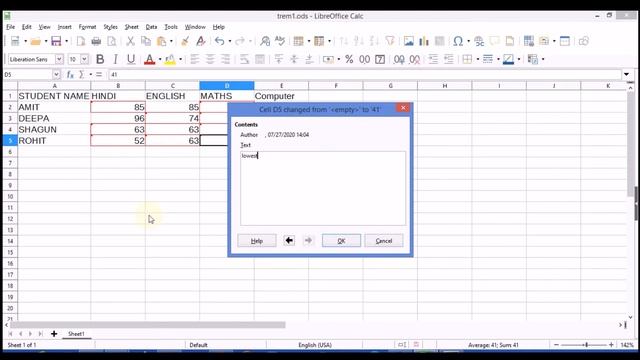
Task: Click the Export as PDF icon
Action: (x=81, y=41)
